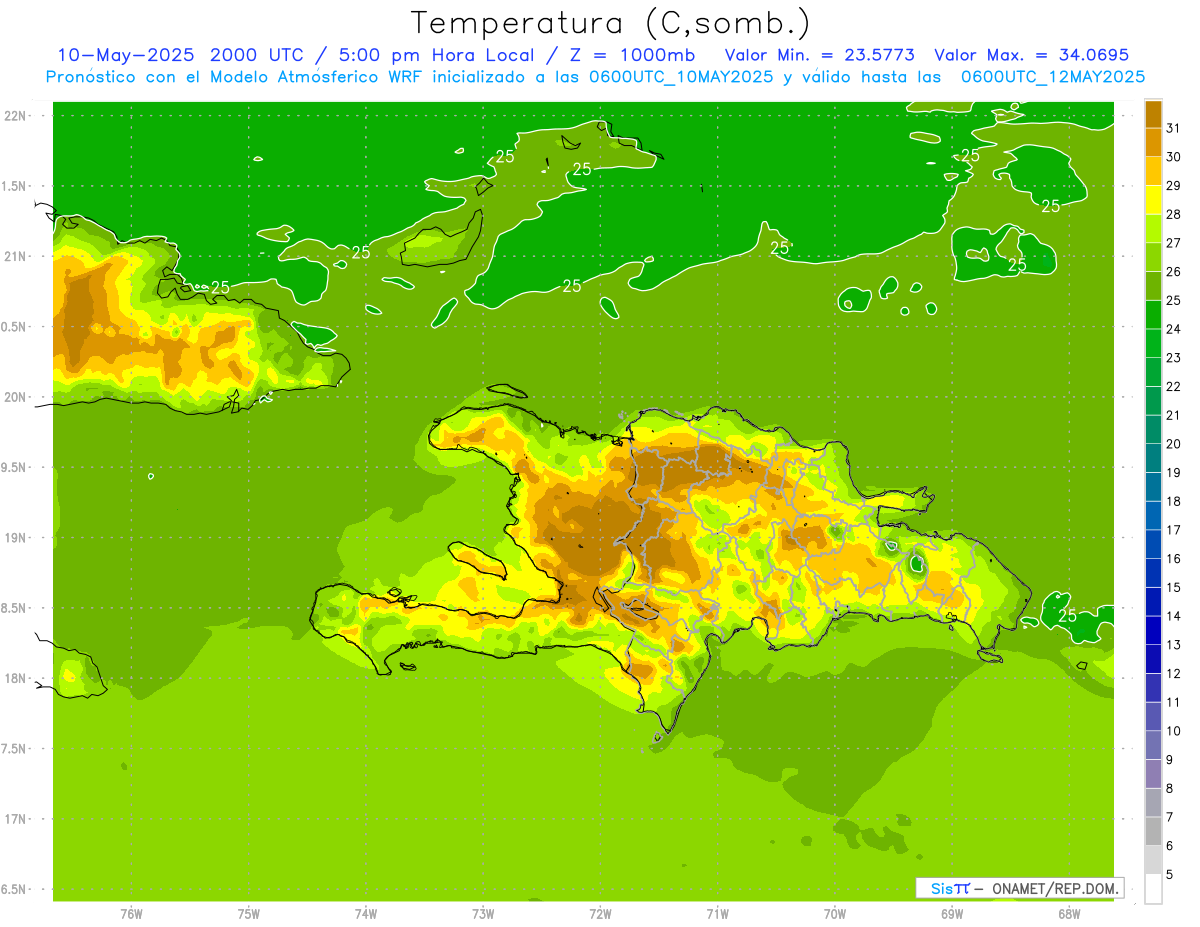
Task: Click the legend value 12
Action: pyautogui.click(x=1173, y=673)
